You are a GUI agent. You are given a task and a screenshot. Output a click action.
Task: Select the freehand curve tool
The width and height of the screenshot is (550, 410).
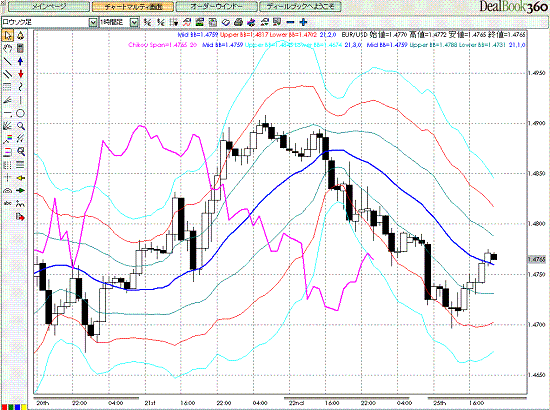coord(20,87)
